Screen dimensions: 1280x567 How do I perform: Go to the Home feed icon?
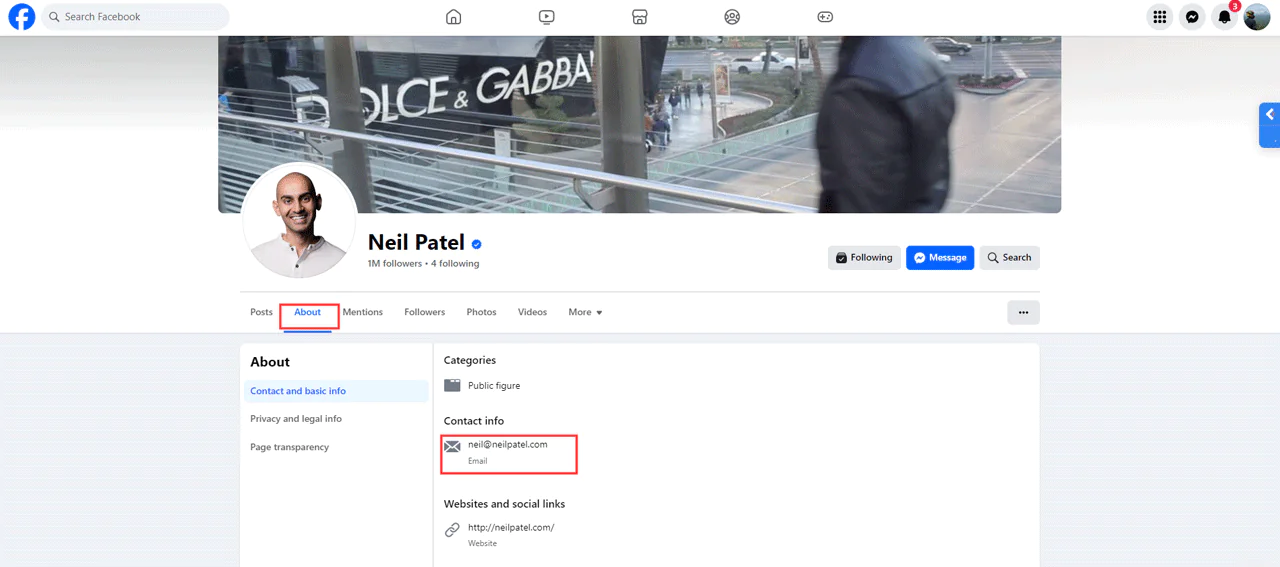(454, 17)
